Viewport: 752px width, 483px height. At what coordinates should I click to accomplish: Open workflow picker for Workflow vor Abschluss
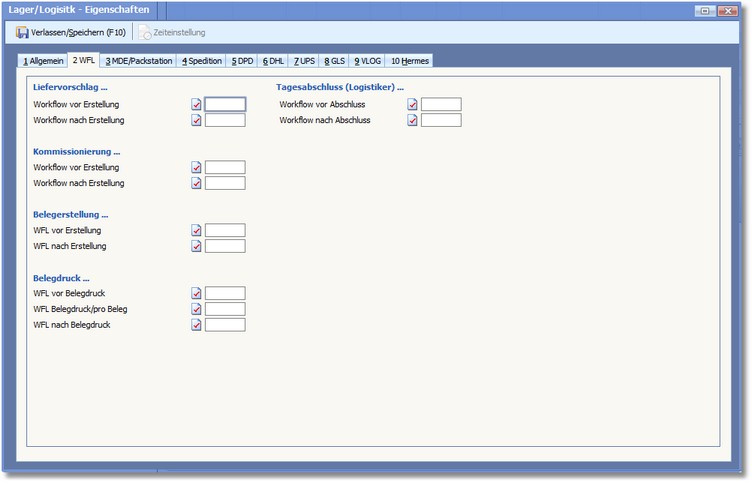(412, 104)
